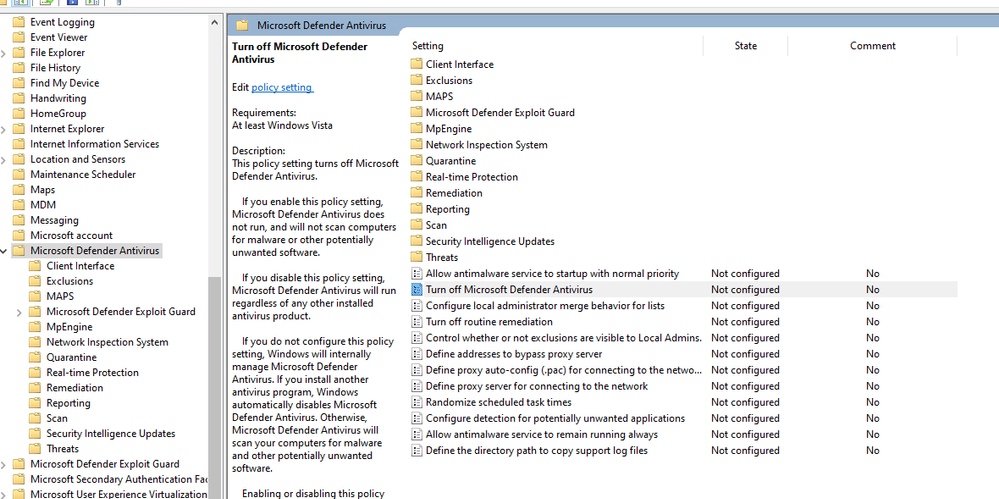Screen dimensions: 999x499
Task: Select 'Control whether or not exclusions are visible to Local Admins.'
Action: click(564, 338)
